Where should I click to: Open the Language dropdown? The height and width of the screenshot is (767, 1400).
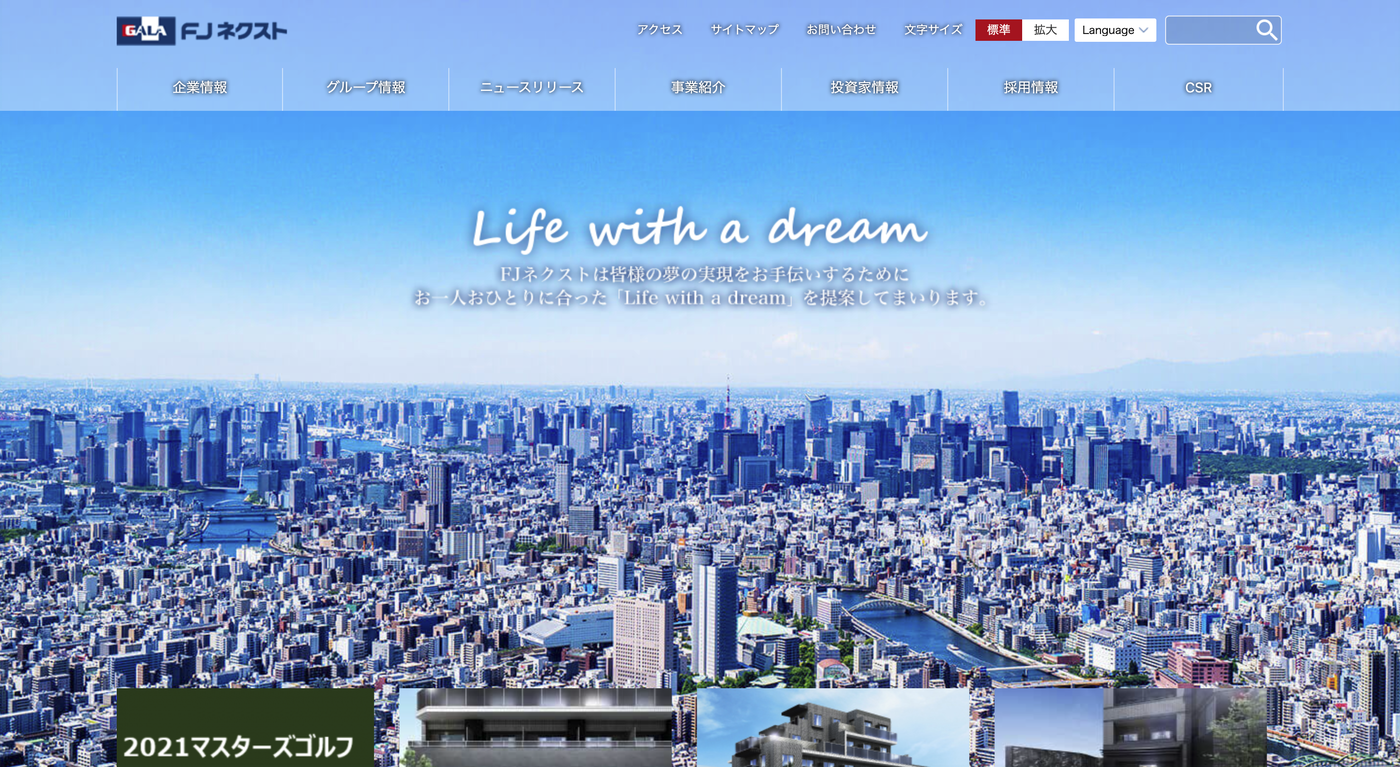coord(1115,30)
